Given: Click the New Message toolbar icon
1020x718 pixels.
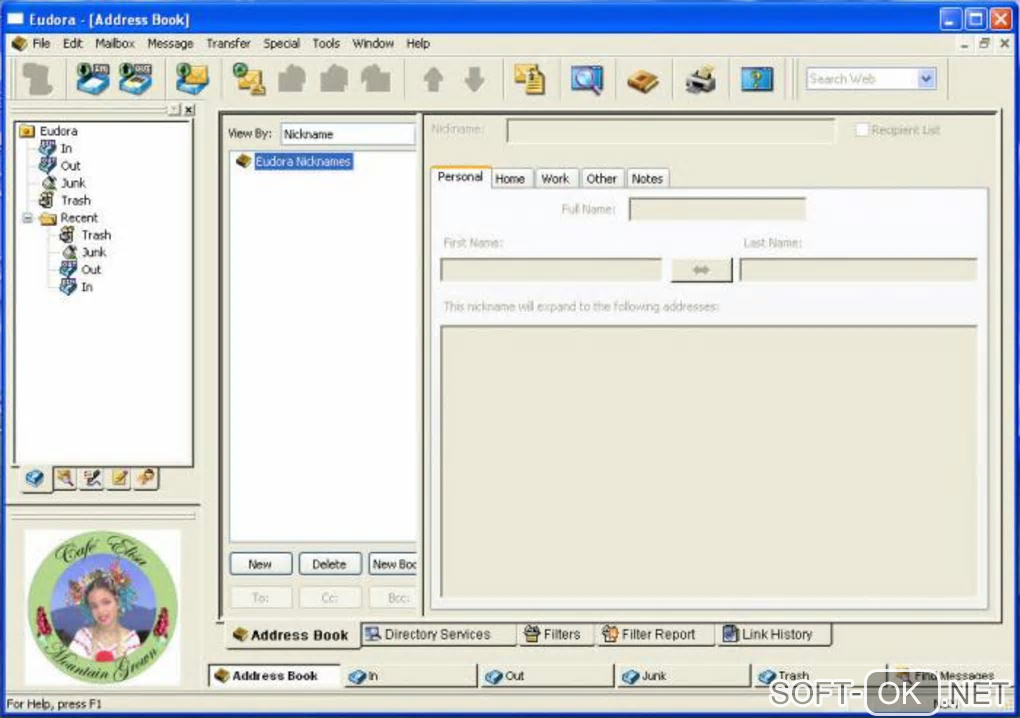Looking at the screenshot, I should click(248, 79).
